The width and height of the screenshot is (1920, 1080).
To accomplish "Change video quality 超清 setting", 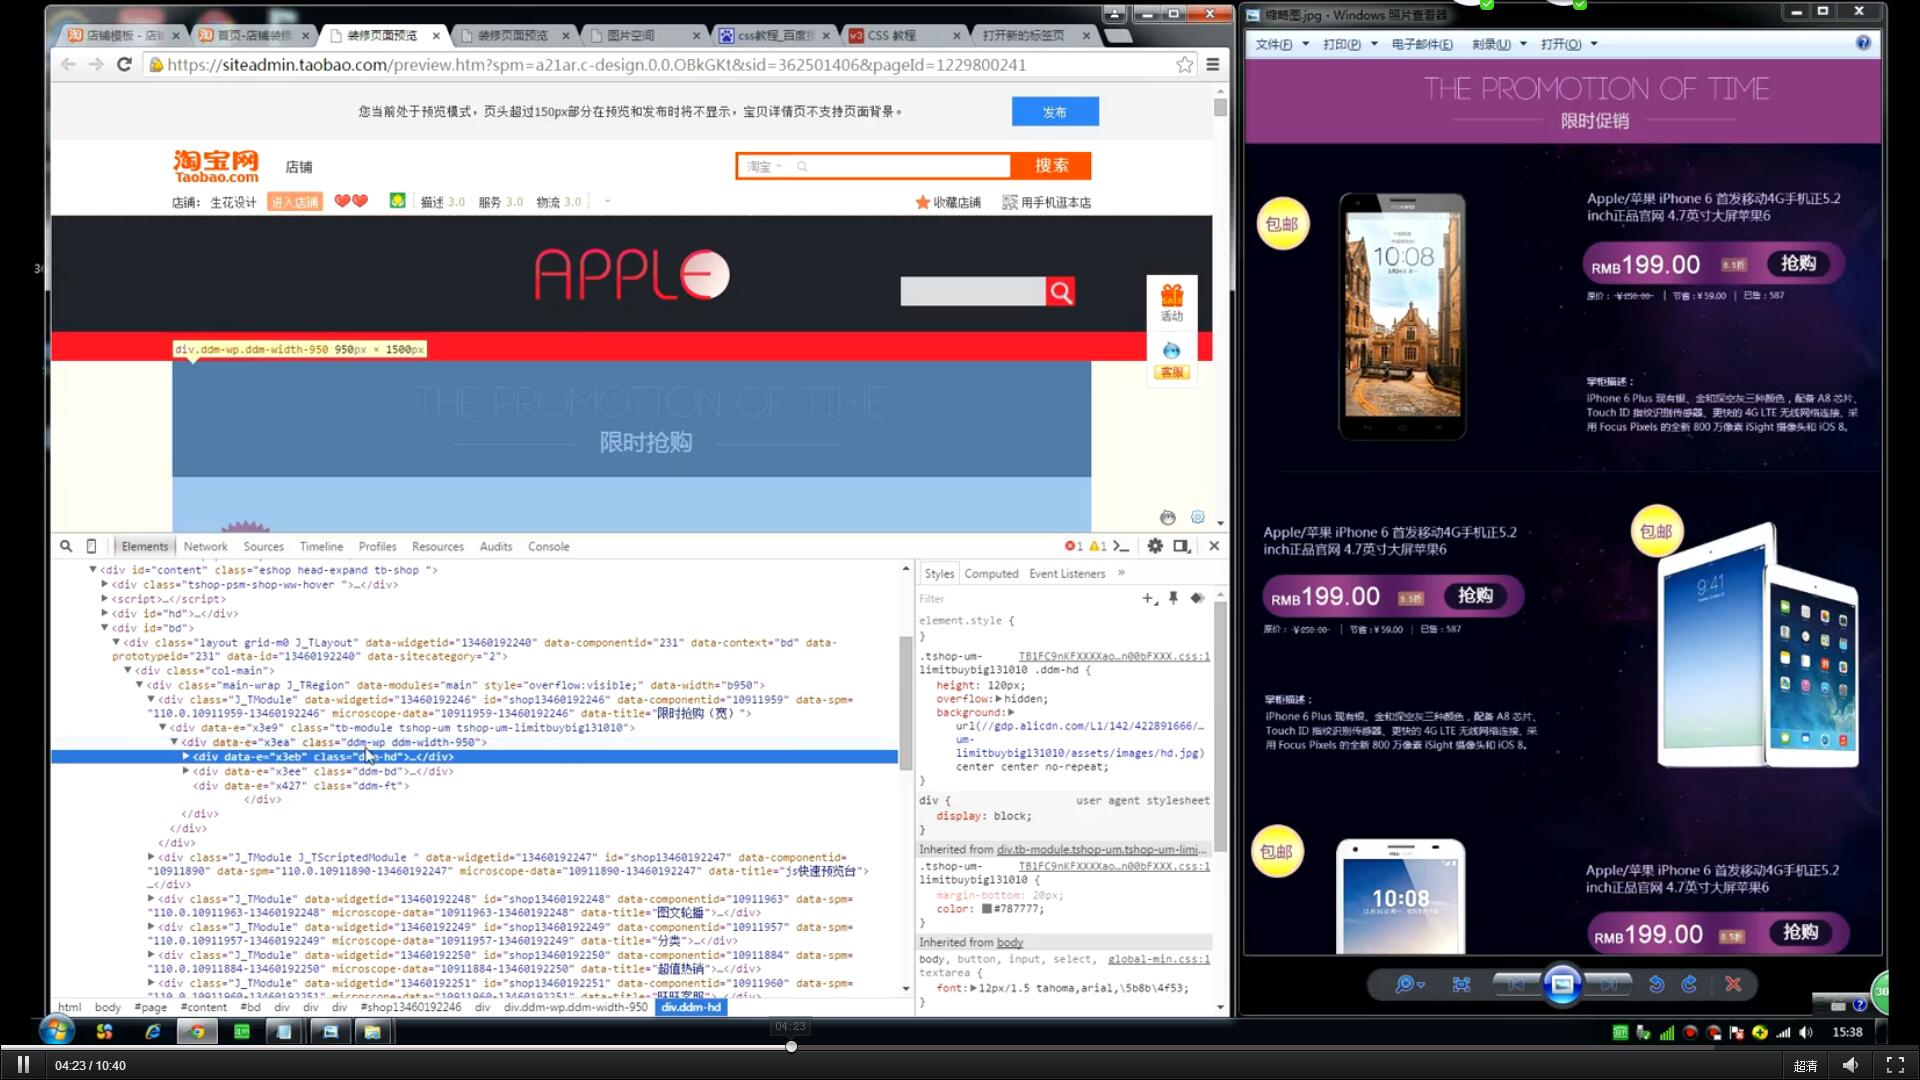I will [1805, 1066].
